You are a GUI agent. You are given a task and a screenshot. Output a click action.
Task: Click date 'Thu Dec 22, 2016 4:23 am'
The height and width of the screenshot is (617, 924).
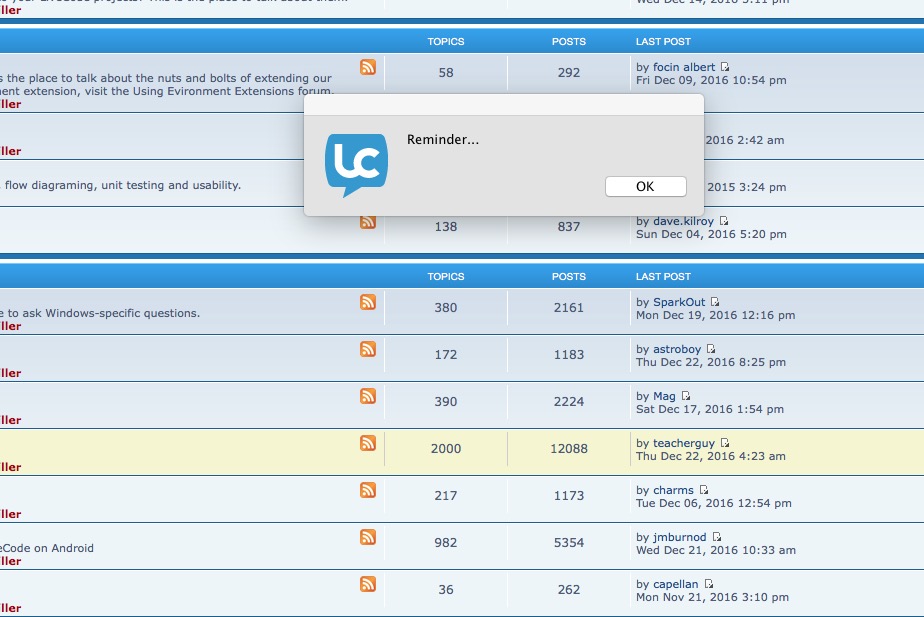point(711,456)
